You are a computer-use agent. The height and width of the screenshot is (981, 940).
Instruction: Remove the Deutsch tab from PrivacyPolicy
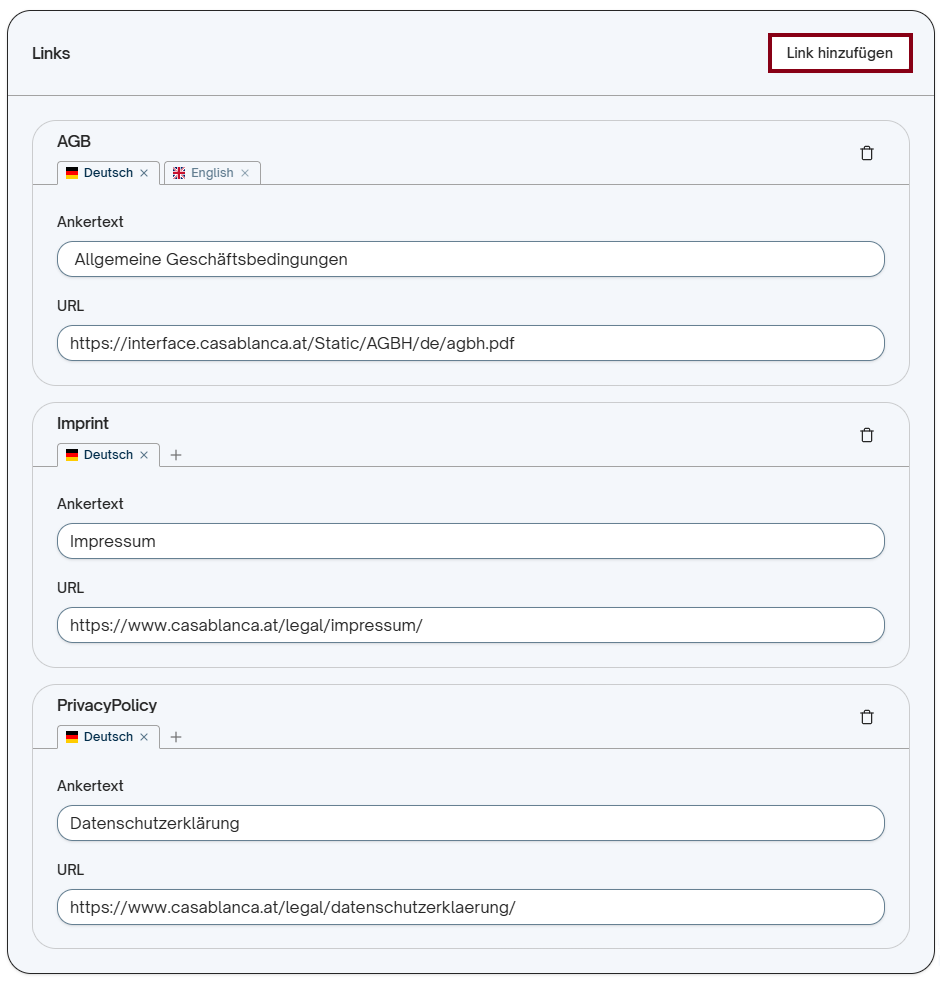tap(144, 737)
